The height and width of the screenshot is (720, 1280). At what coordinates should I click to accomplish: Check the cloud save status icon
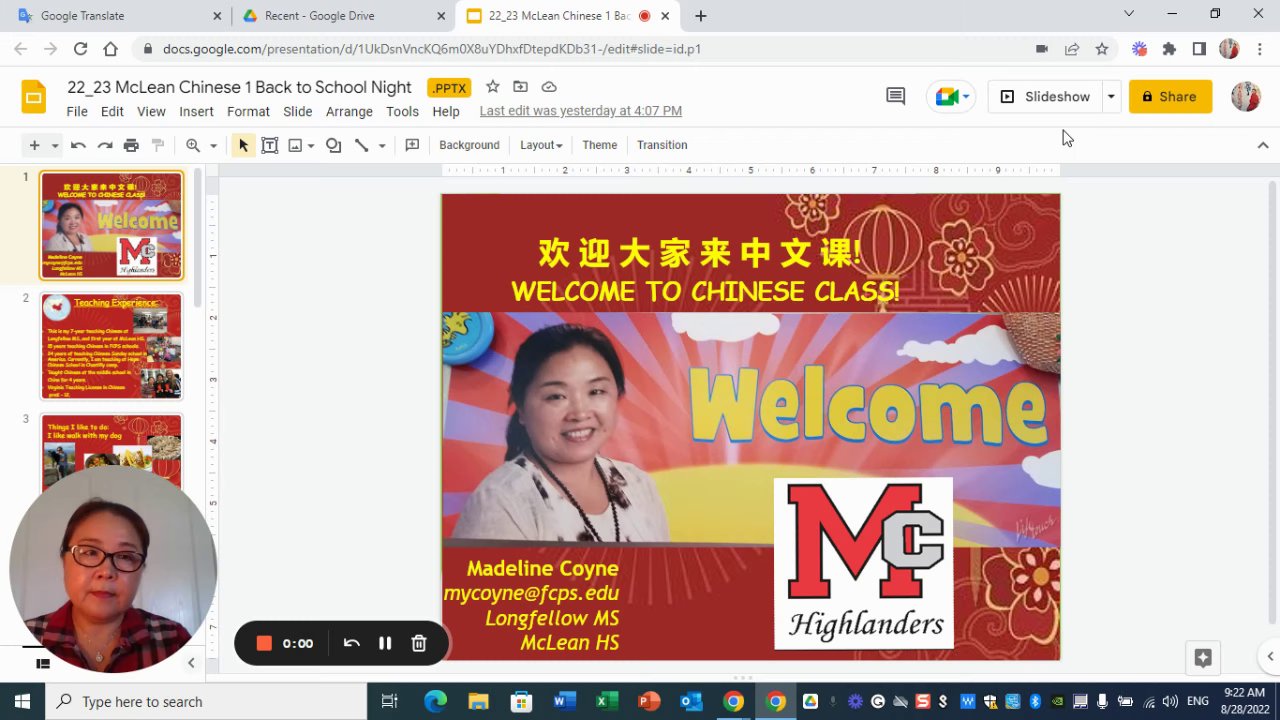click(x=549, y=87)
